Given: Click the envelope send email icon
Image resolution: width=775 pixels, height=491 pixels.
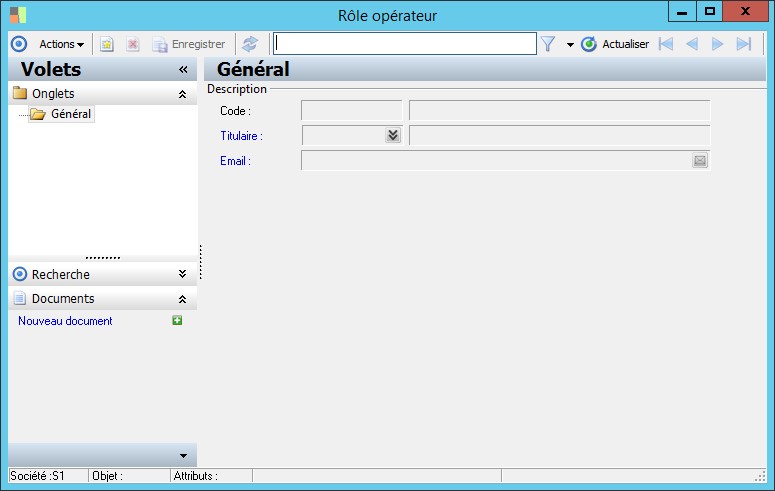Looking at the screenshot, I should [x=700, y=160].
